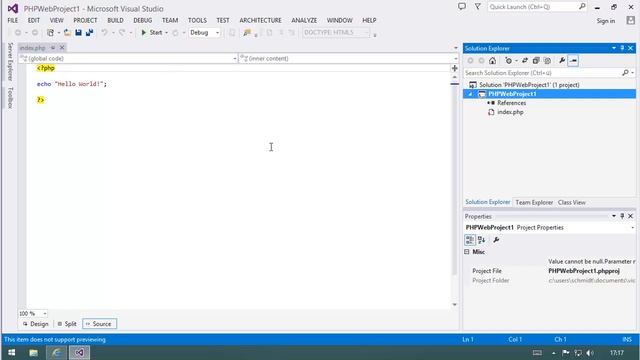Click the Save All icon
640x360 pixels.
click(x=89, y=33)
